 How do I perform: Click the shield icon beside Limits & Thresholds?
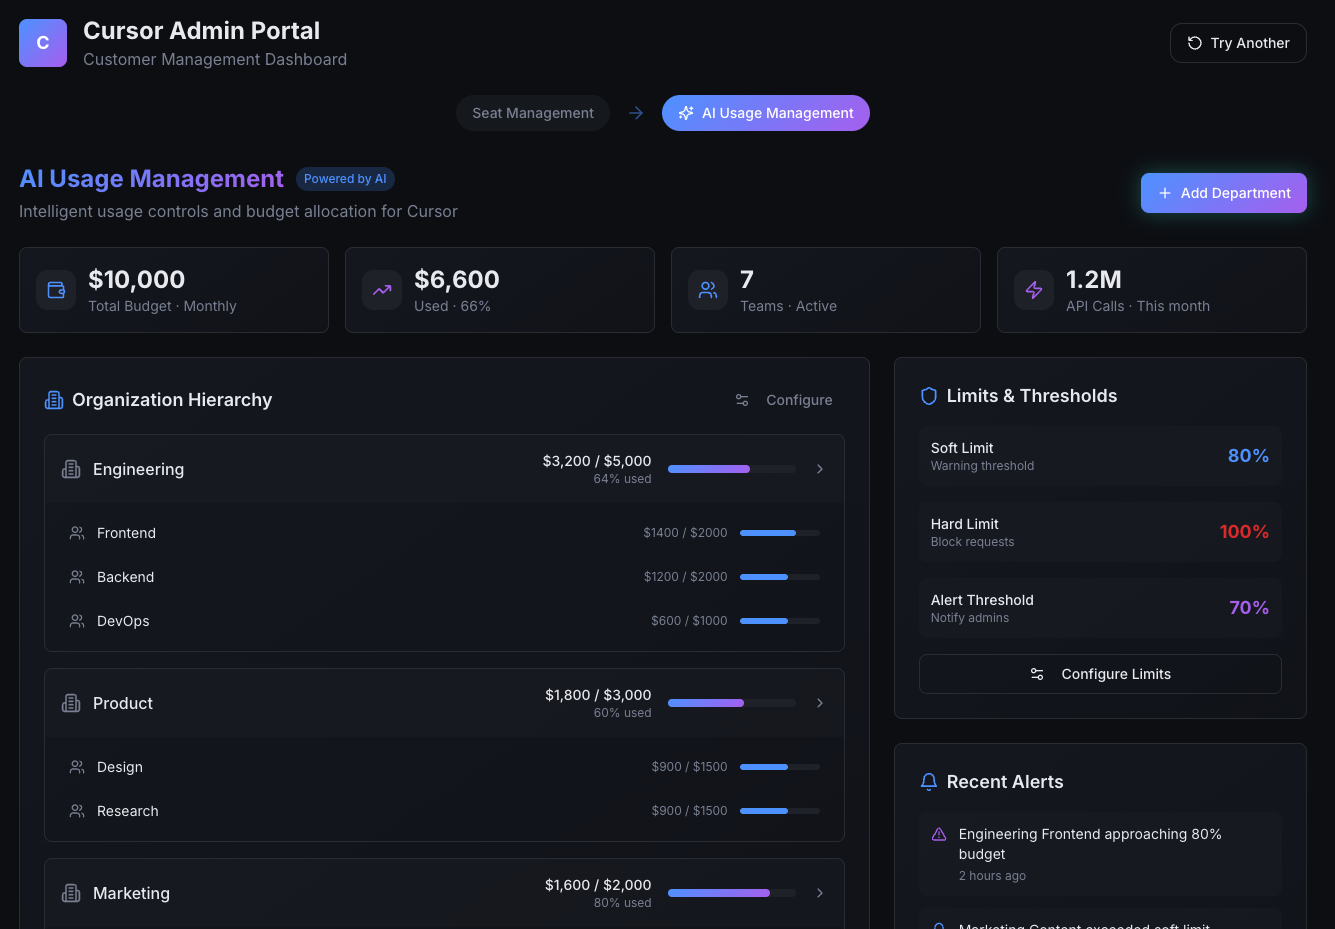[x=929, y=396]
